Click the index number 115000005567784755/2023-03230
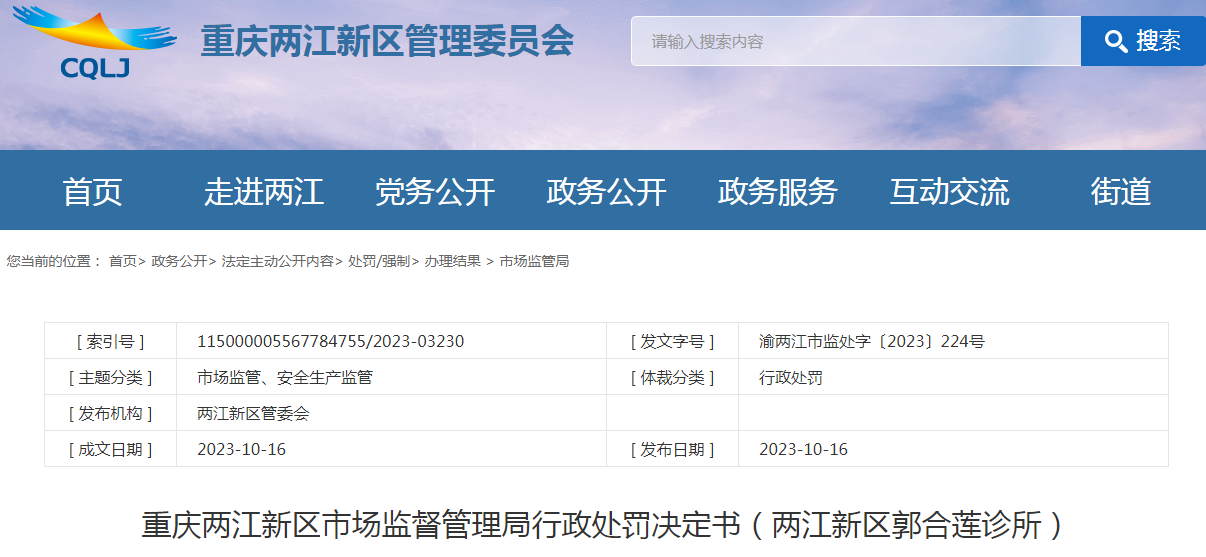Screen dimensions: 1206x557 330,341
